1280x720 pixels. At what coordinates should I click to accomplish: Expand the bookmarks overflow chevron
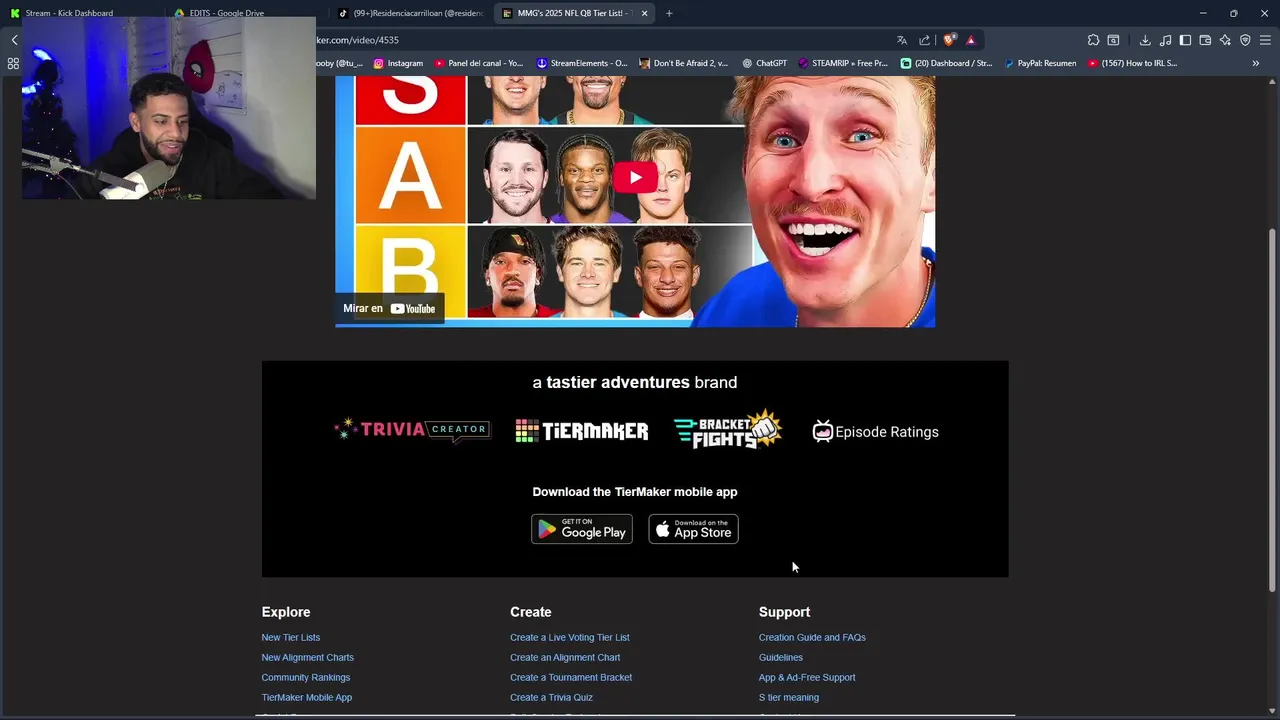[x=1256, y=63]
